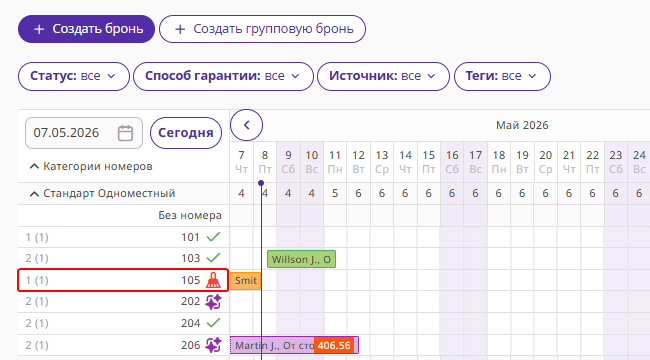Open the Статус filter dropdown
The height and width of the screenshot is (360, 650).
click(x=74, y=76)
